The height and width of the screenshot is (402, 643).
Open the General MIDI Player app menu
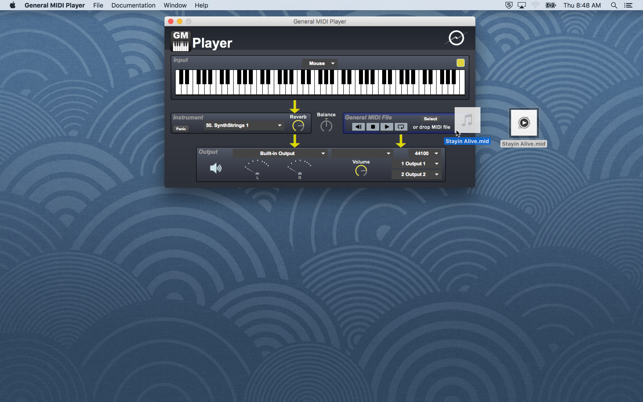(x=55, y=5)
